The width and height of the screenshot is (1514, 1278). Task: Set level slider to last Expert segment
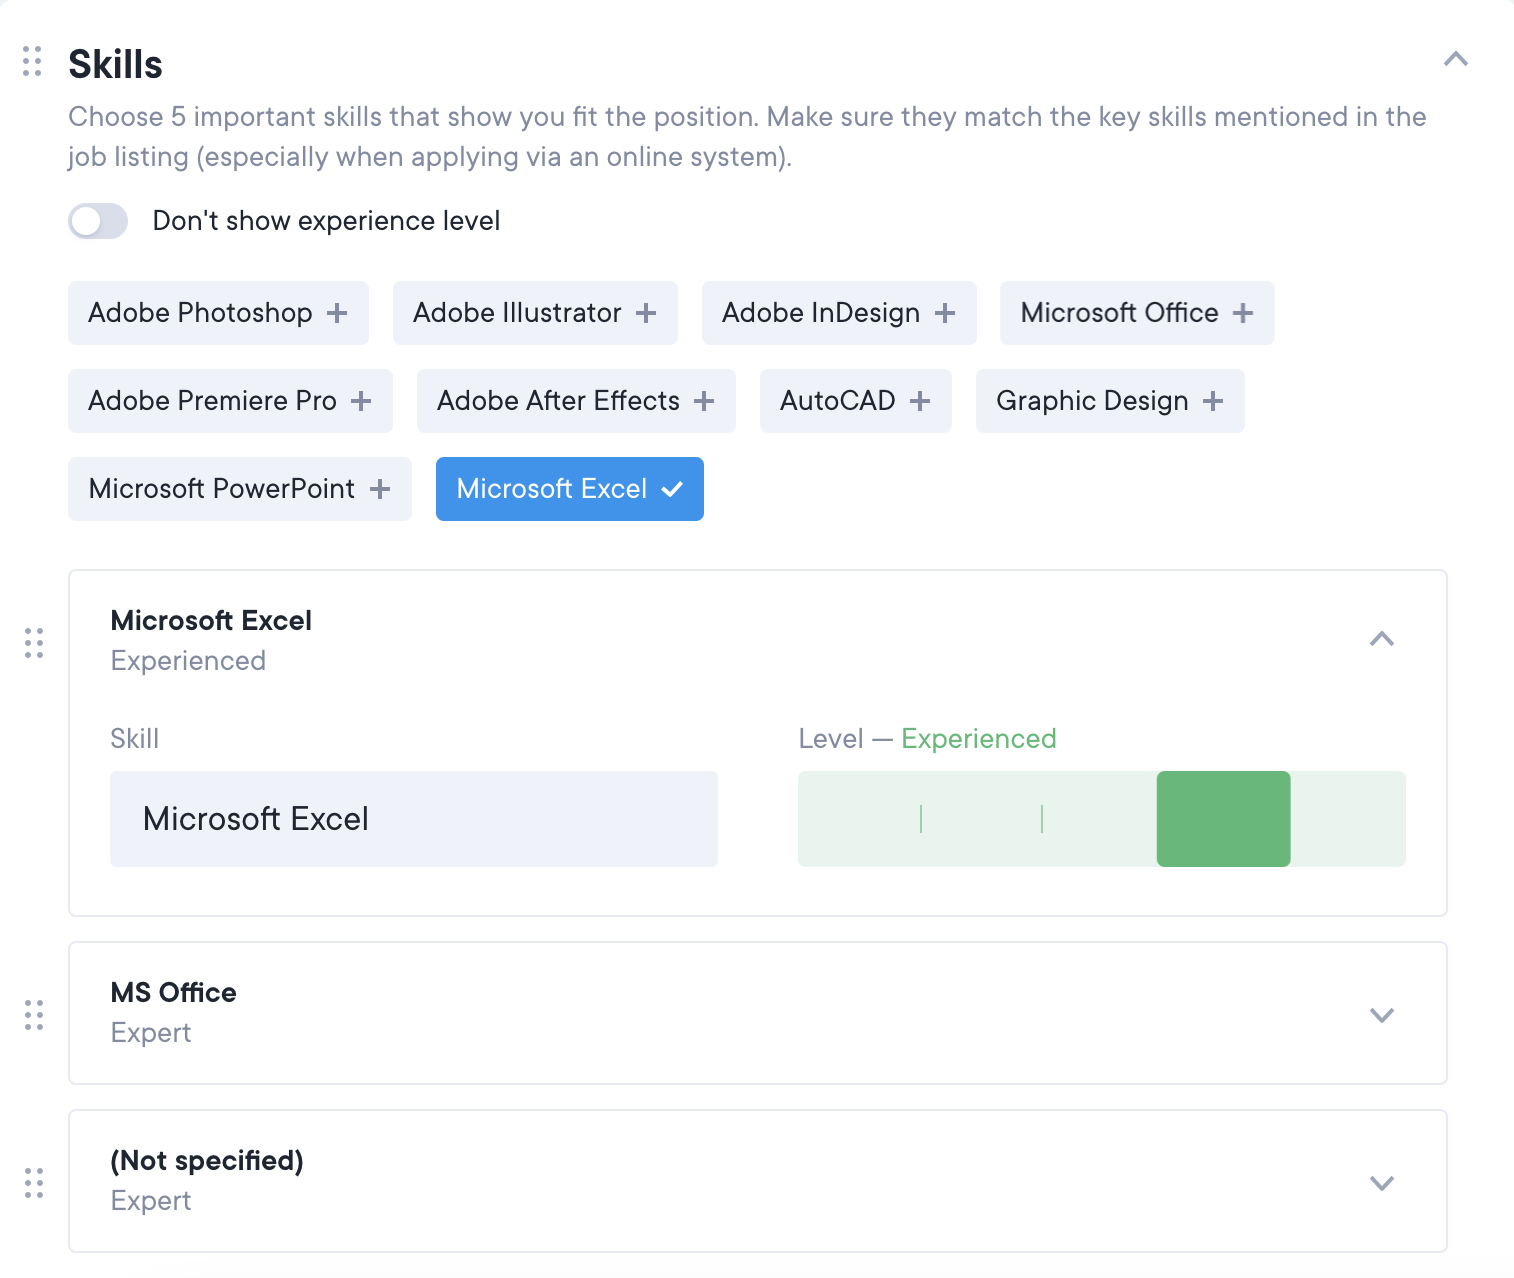1348,819
